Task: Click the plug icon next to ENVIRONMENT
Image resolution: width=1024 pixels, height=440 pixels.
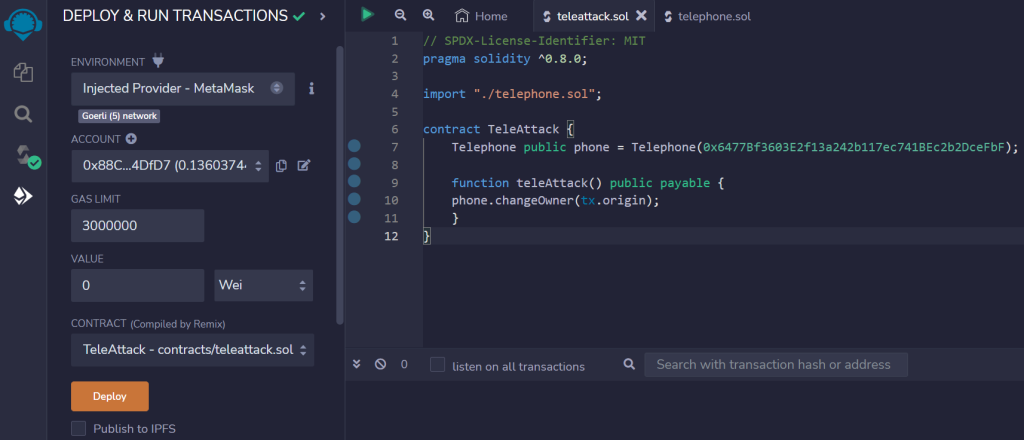Action: pyautogui.click(x=158, y=61)
